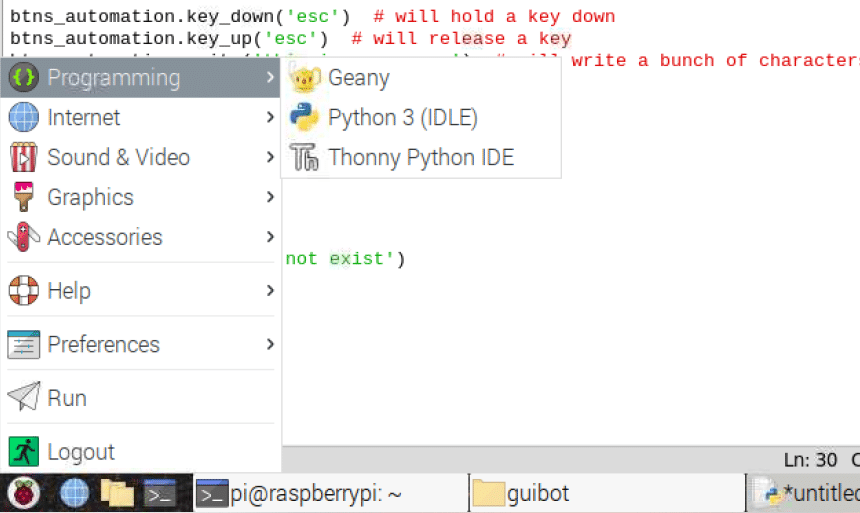
Task: Expand the Accessories submenu arrow
Action: pos(270,238)
